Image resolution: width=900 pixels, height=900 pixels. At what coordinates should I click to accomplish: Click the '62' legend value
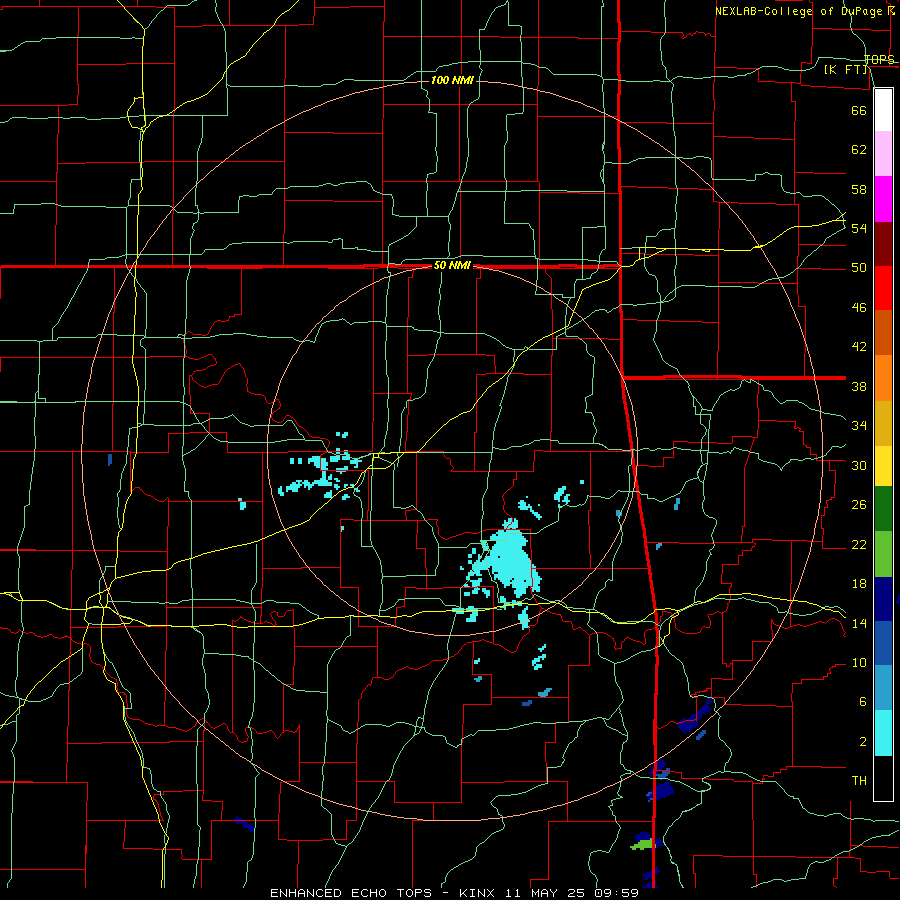(859, 150)
